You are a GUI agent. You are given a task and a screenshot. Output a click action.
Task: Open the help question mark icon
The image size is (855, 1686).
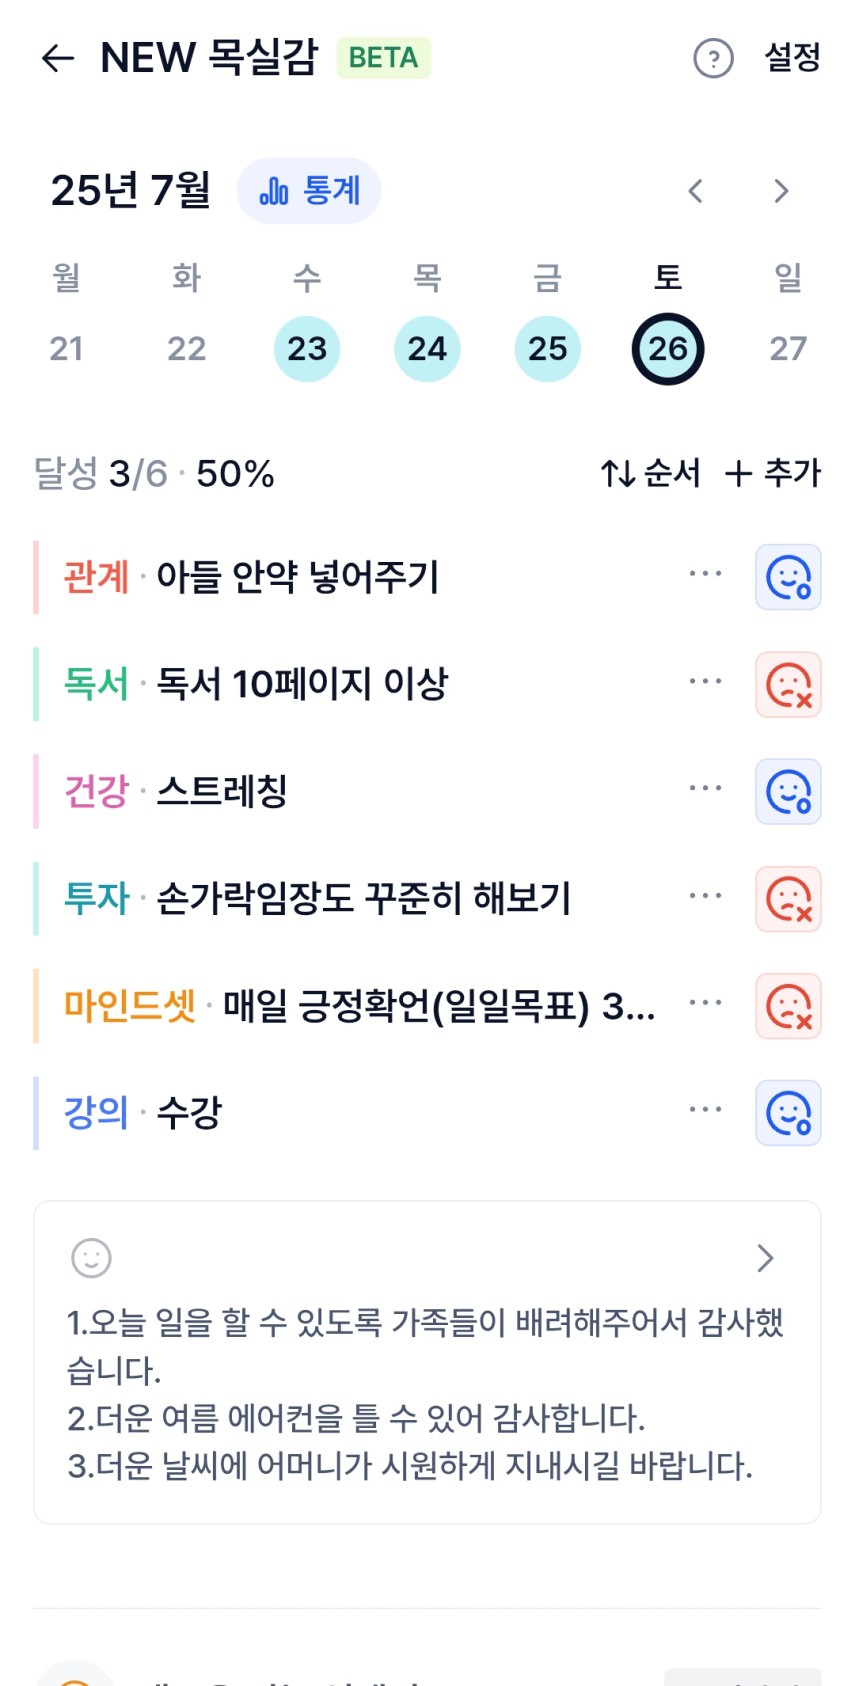tap(713, 58)
